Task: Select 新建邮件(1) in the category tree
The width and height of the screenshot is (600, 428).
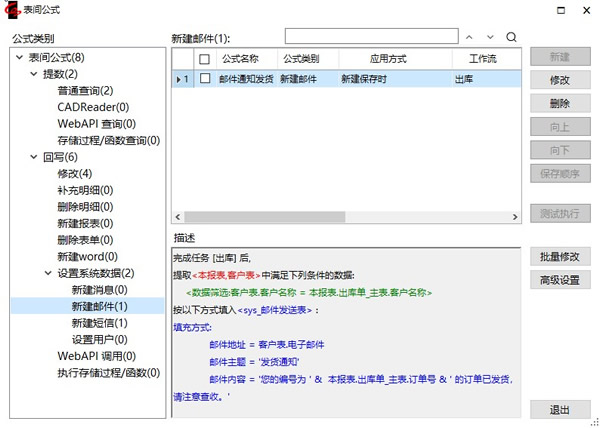Action: click(x=99, y=306)
